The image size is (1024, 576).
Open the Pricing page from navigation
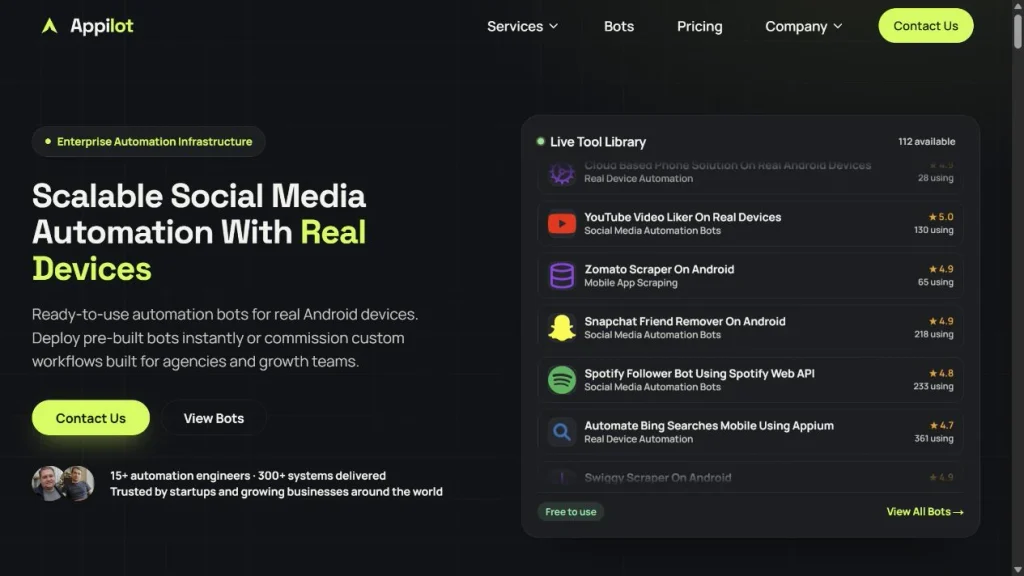tap(699, 26)
